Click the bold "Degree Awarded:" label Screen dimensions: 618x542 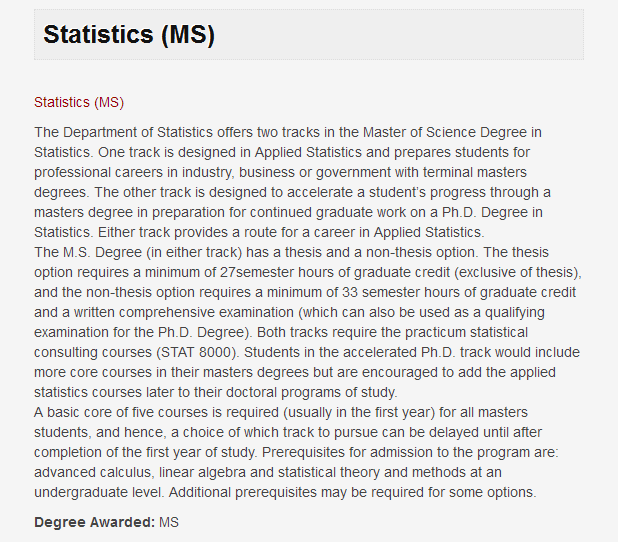point(95,522)
